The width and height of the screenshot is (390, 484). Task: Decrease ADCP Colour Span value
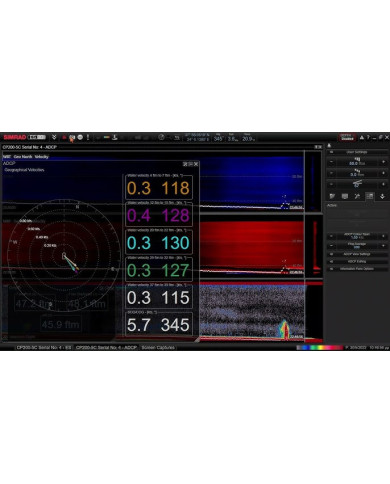point(331,236)
